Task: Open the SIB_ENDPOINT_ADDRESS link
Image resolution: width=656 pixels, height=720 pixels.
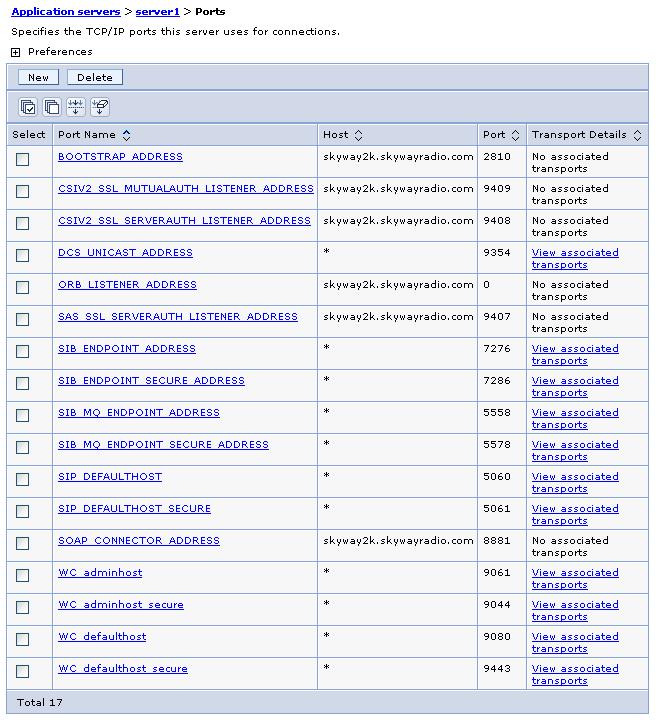Action: (127, 349)
